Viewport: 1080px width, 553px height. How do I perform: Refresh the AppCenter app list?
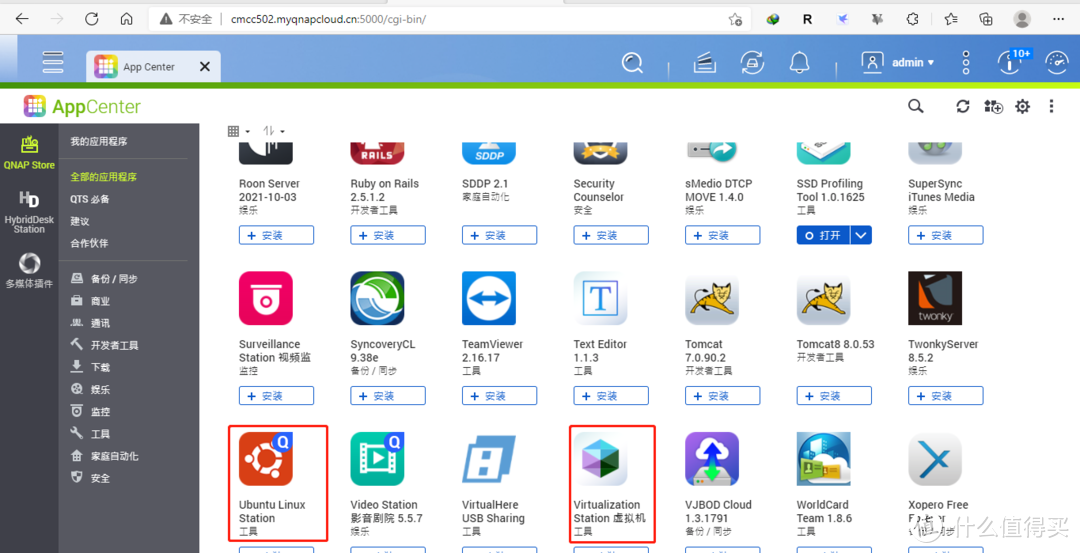tap(962, 106)
